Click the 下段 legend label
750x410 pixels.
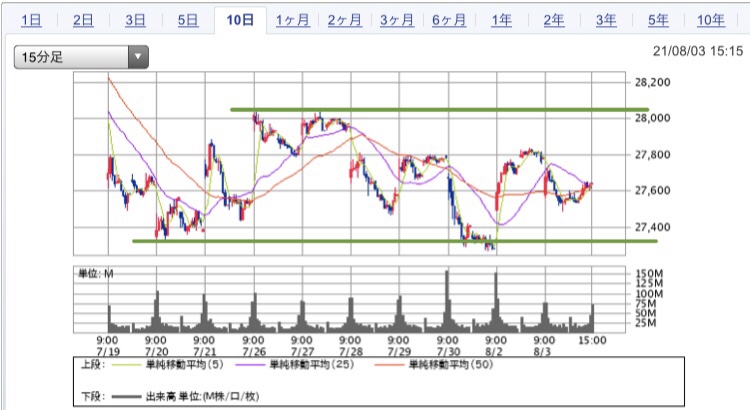click(91, 397)
